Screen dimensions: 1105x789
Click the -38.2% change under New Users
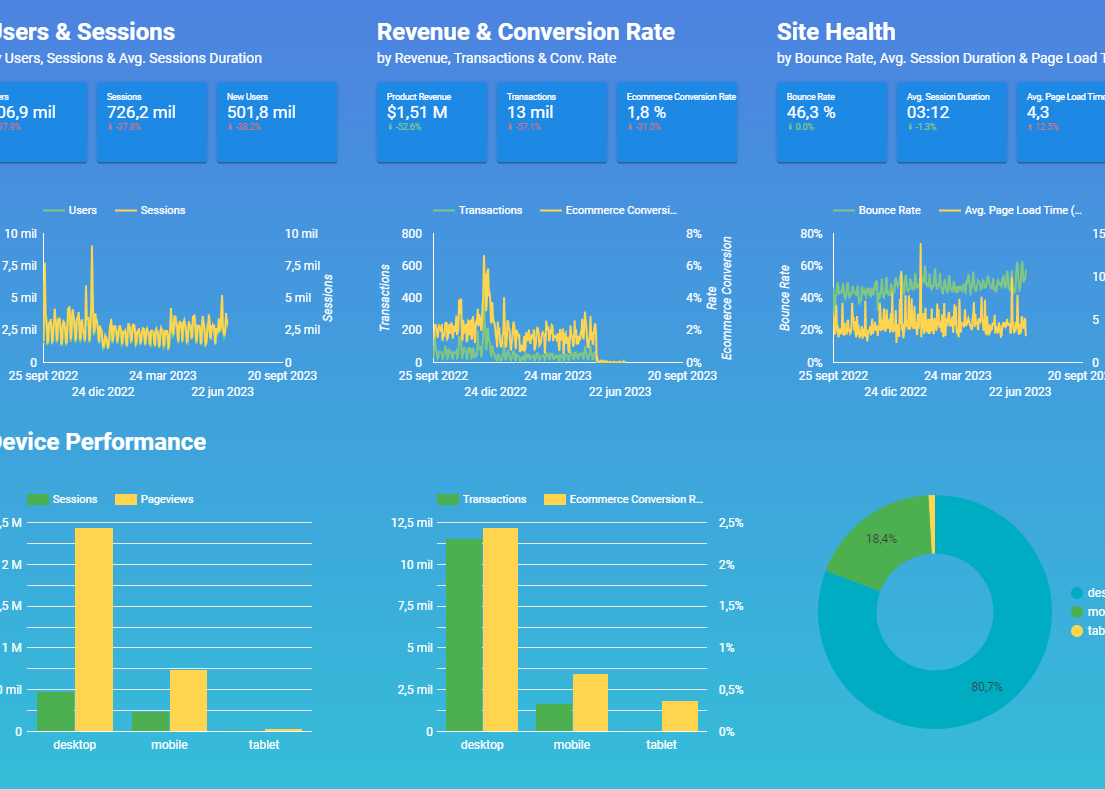pyautogui.click(x=245, y=127)
